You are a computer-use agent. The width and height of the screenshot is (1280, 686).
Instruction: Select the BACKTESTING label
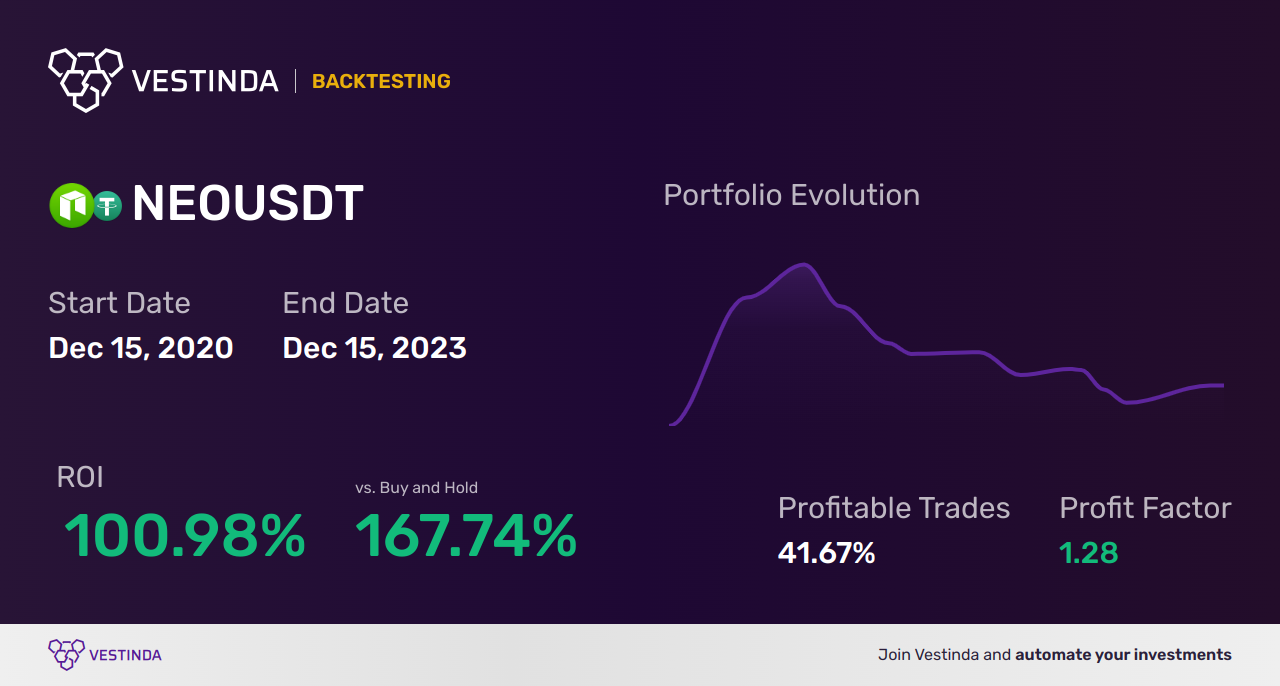tap(381, 82)
